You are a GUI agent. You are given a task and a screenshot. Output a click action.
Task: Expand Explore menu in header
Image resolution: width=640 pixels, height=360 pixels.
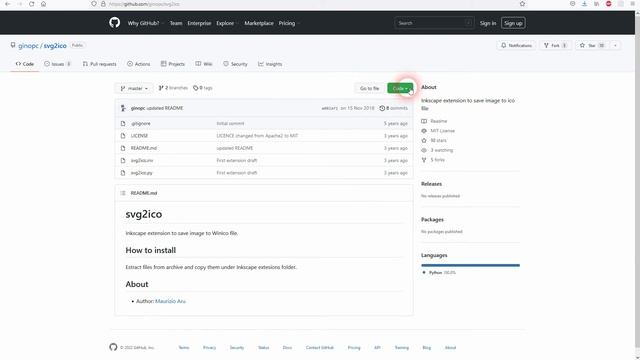pos(227,23)
